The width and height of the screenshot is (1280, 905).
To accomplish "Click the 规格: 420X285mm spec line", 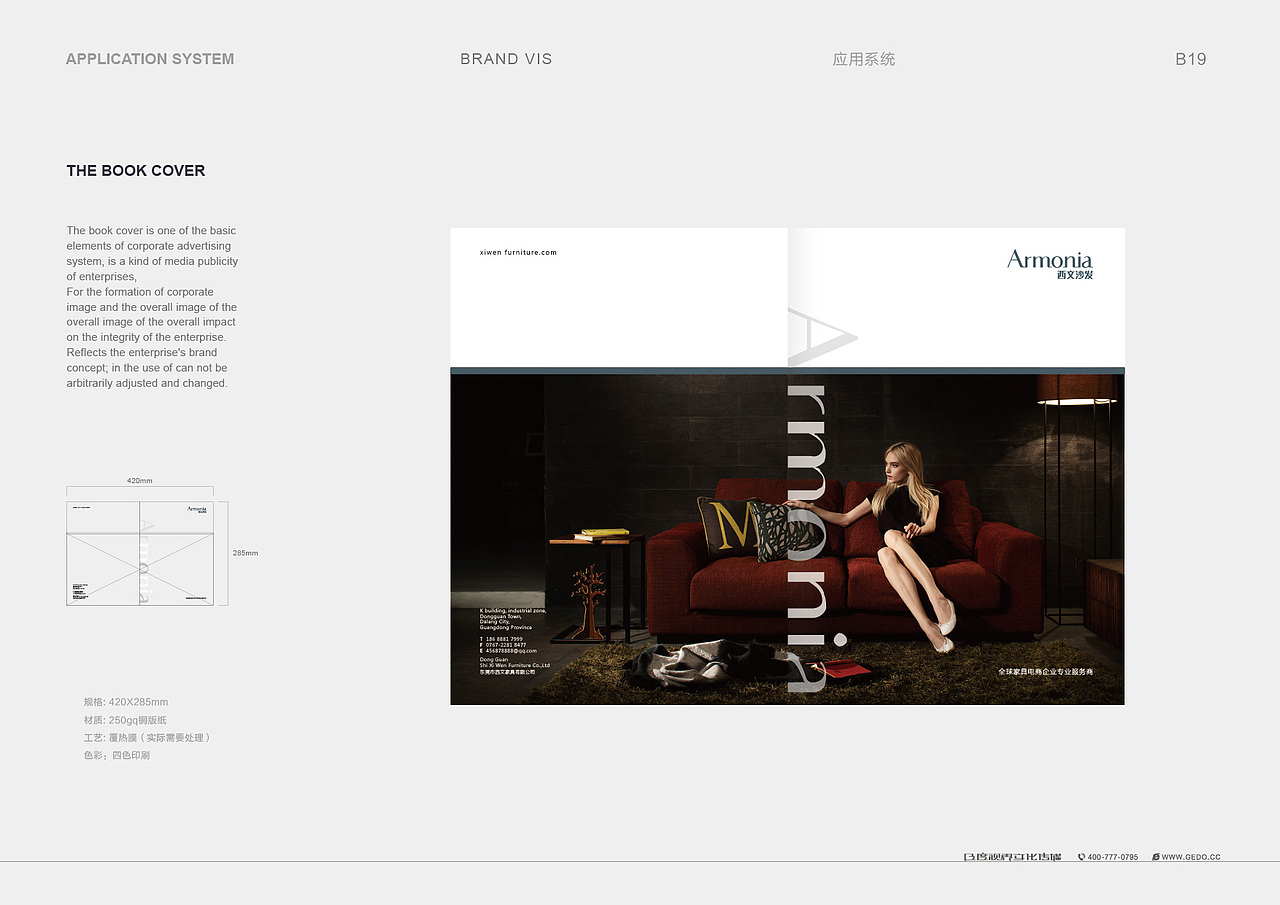I will [126, 702].
